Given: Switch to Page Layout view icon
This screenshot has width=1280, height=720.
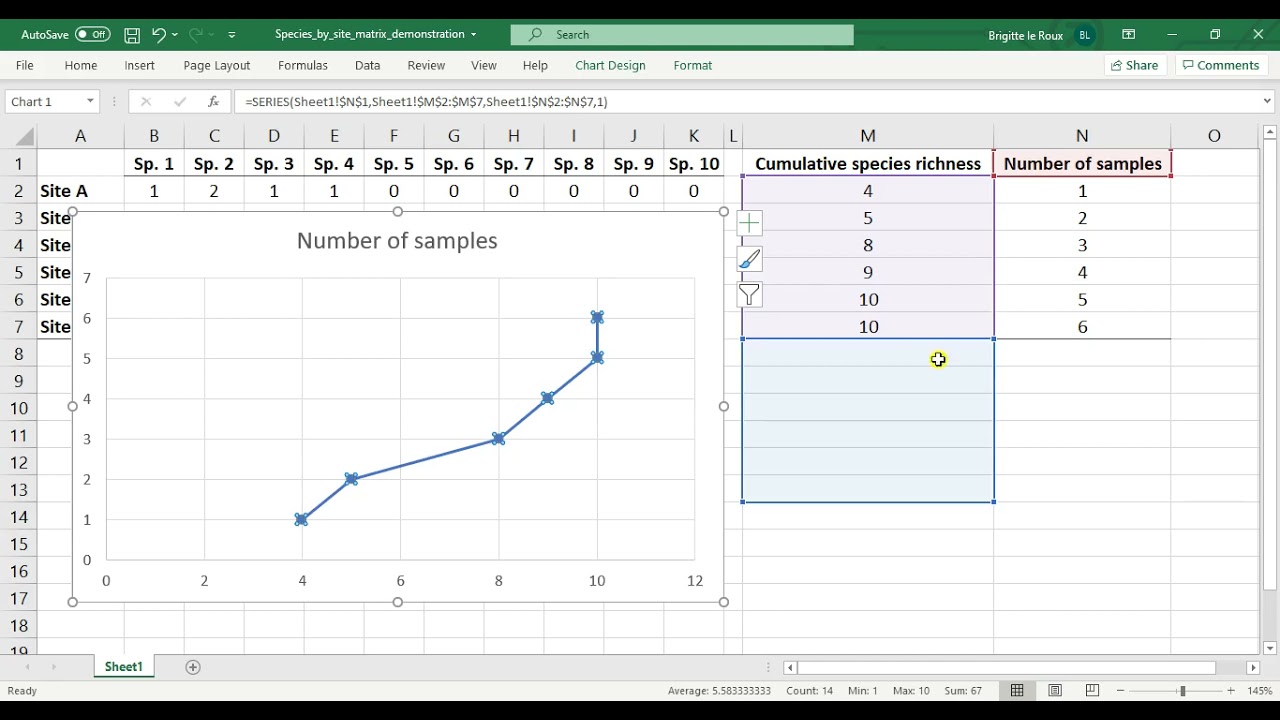Looking at the screenshot, I should point(1055,691).
